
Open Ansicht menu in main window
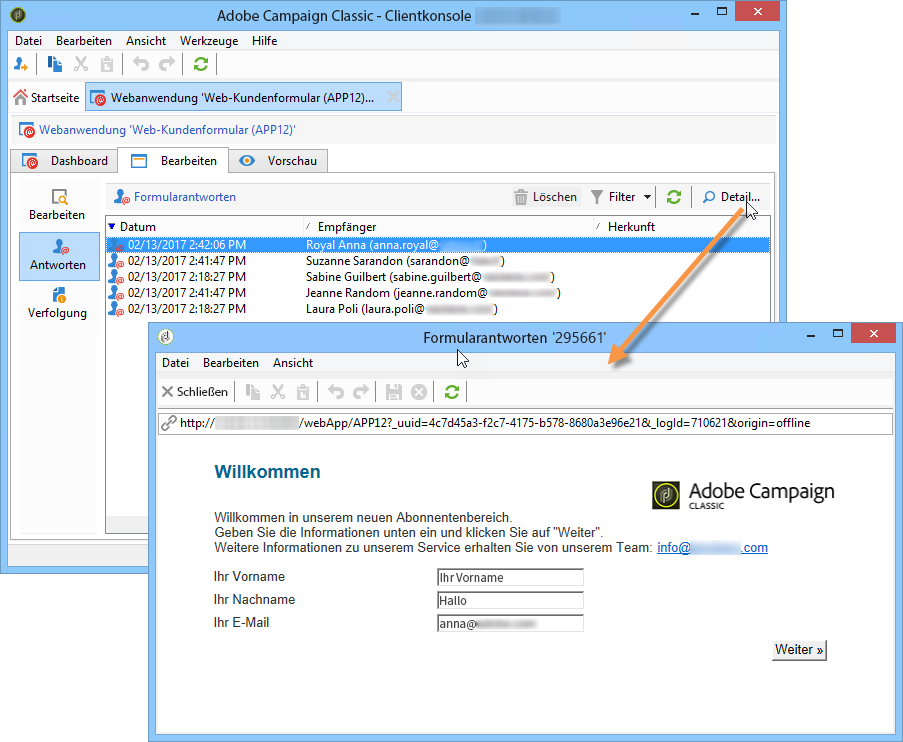click(x=146, y=41)
